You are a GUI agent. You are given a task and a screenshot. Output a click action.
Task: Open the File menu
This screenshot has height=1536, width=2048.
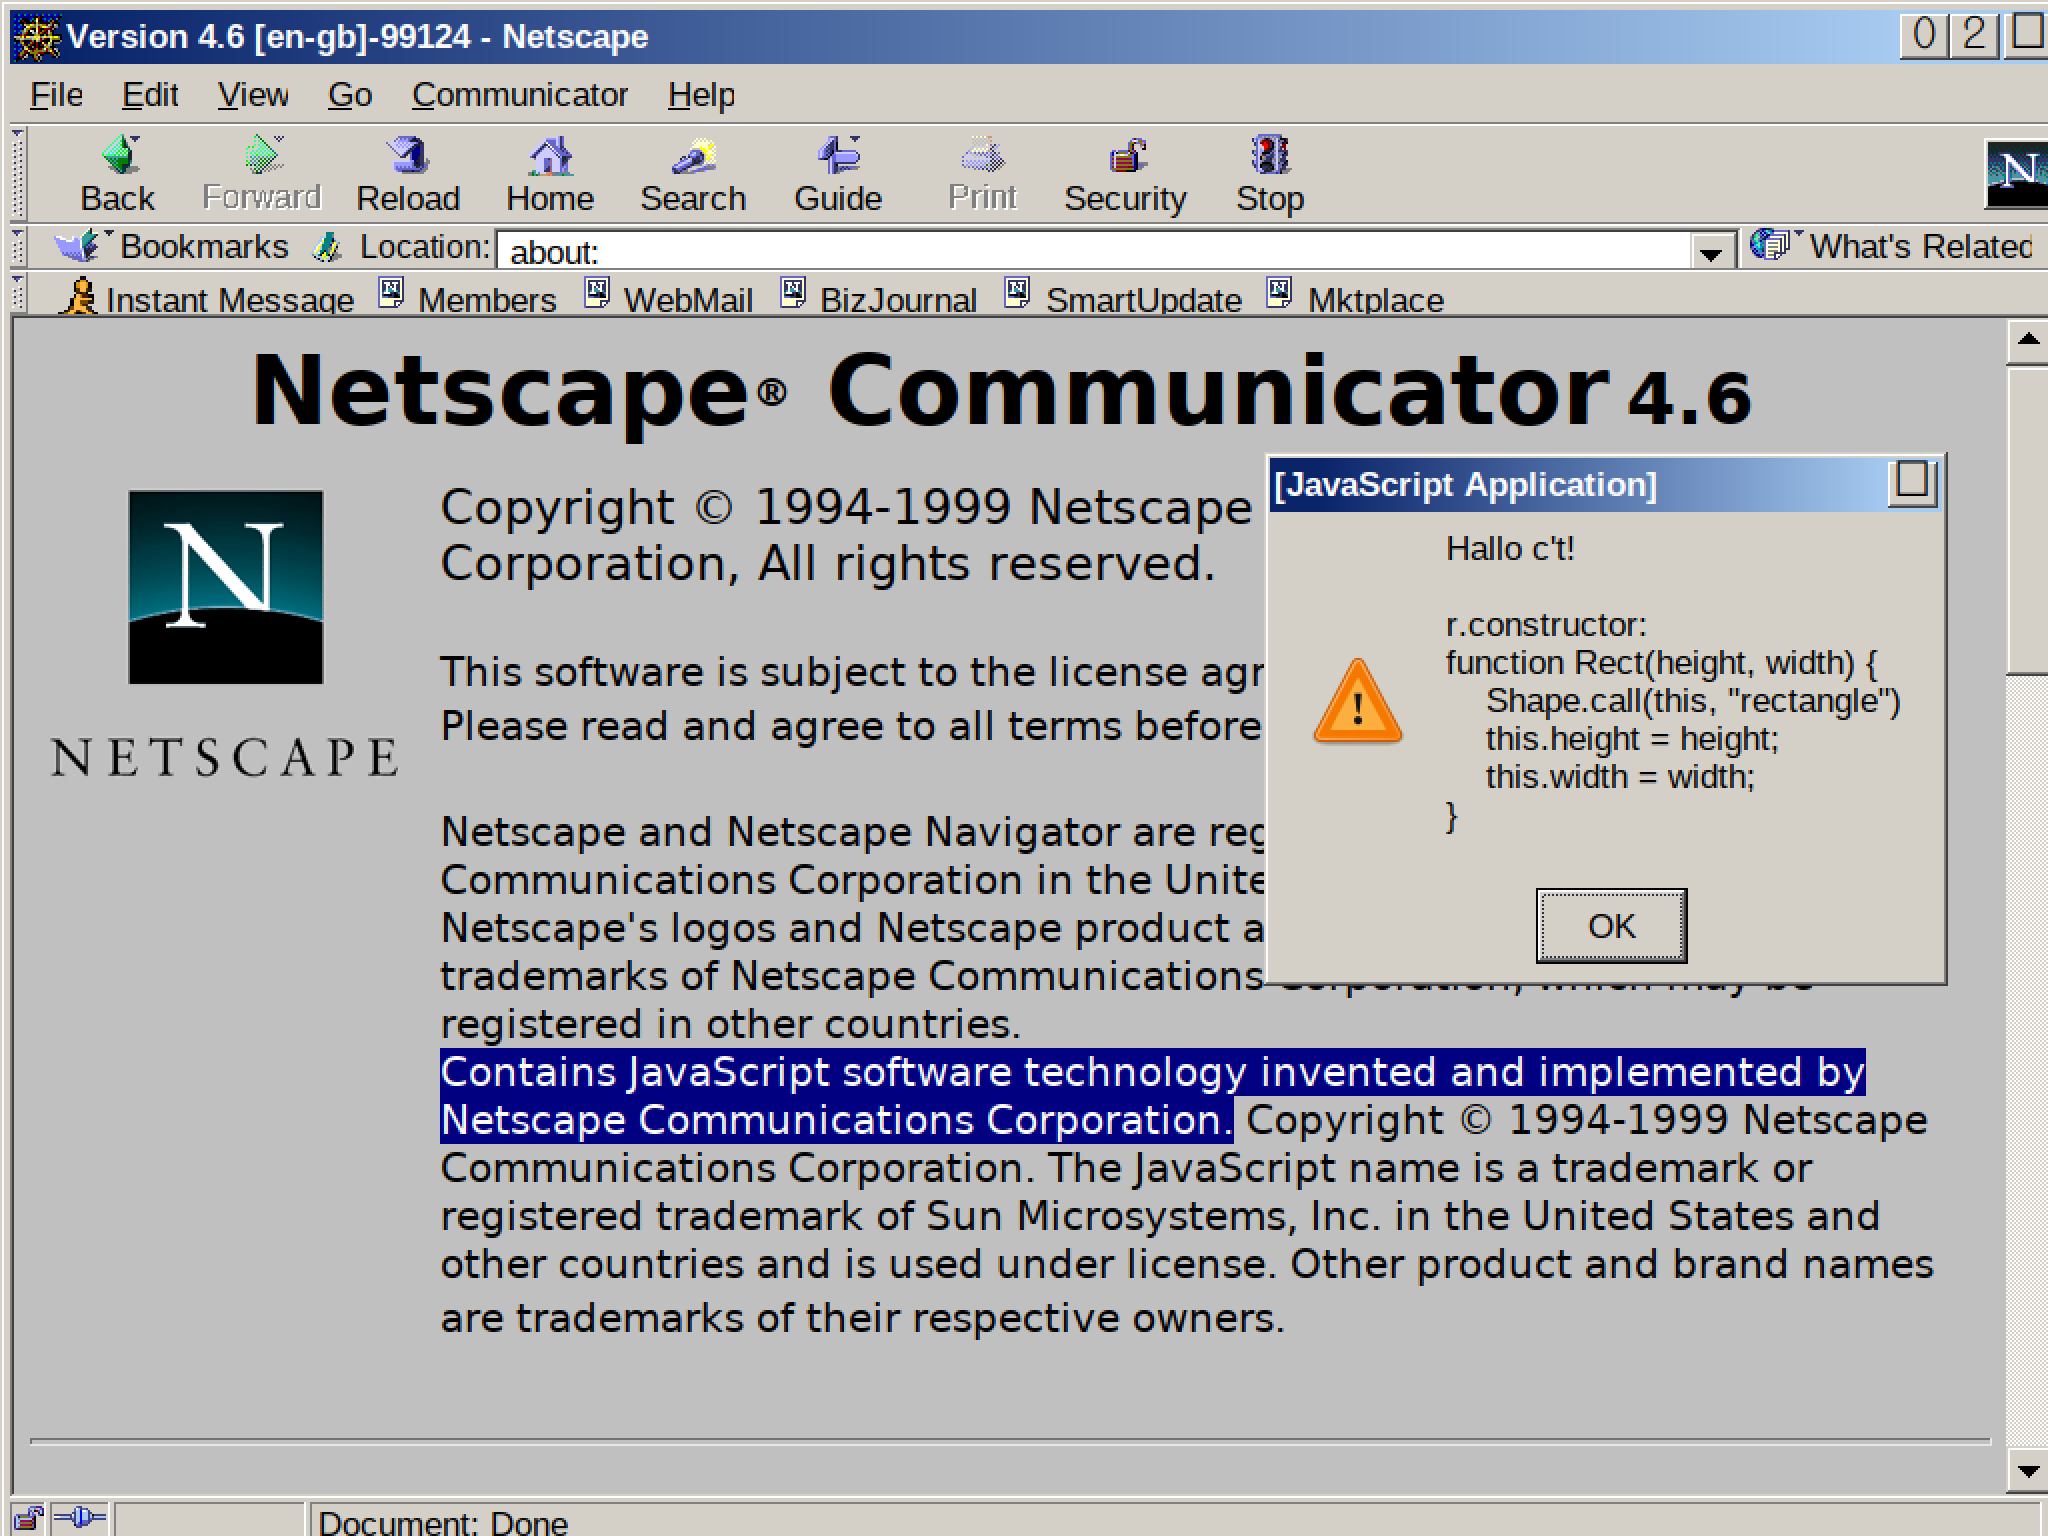pyautogui.click(x=57, y=95)
